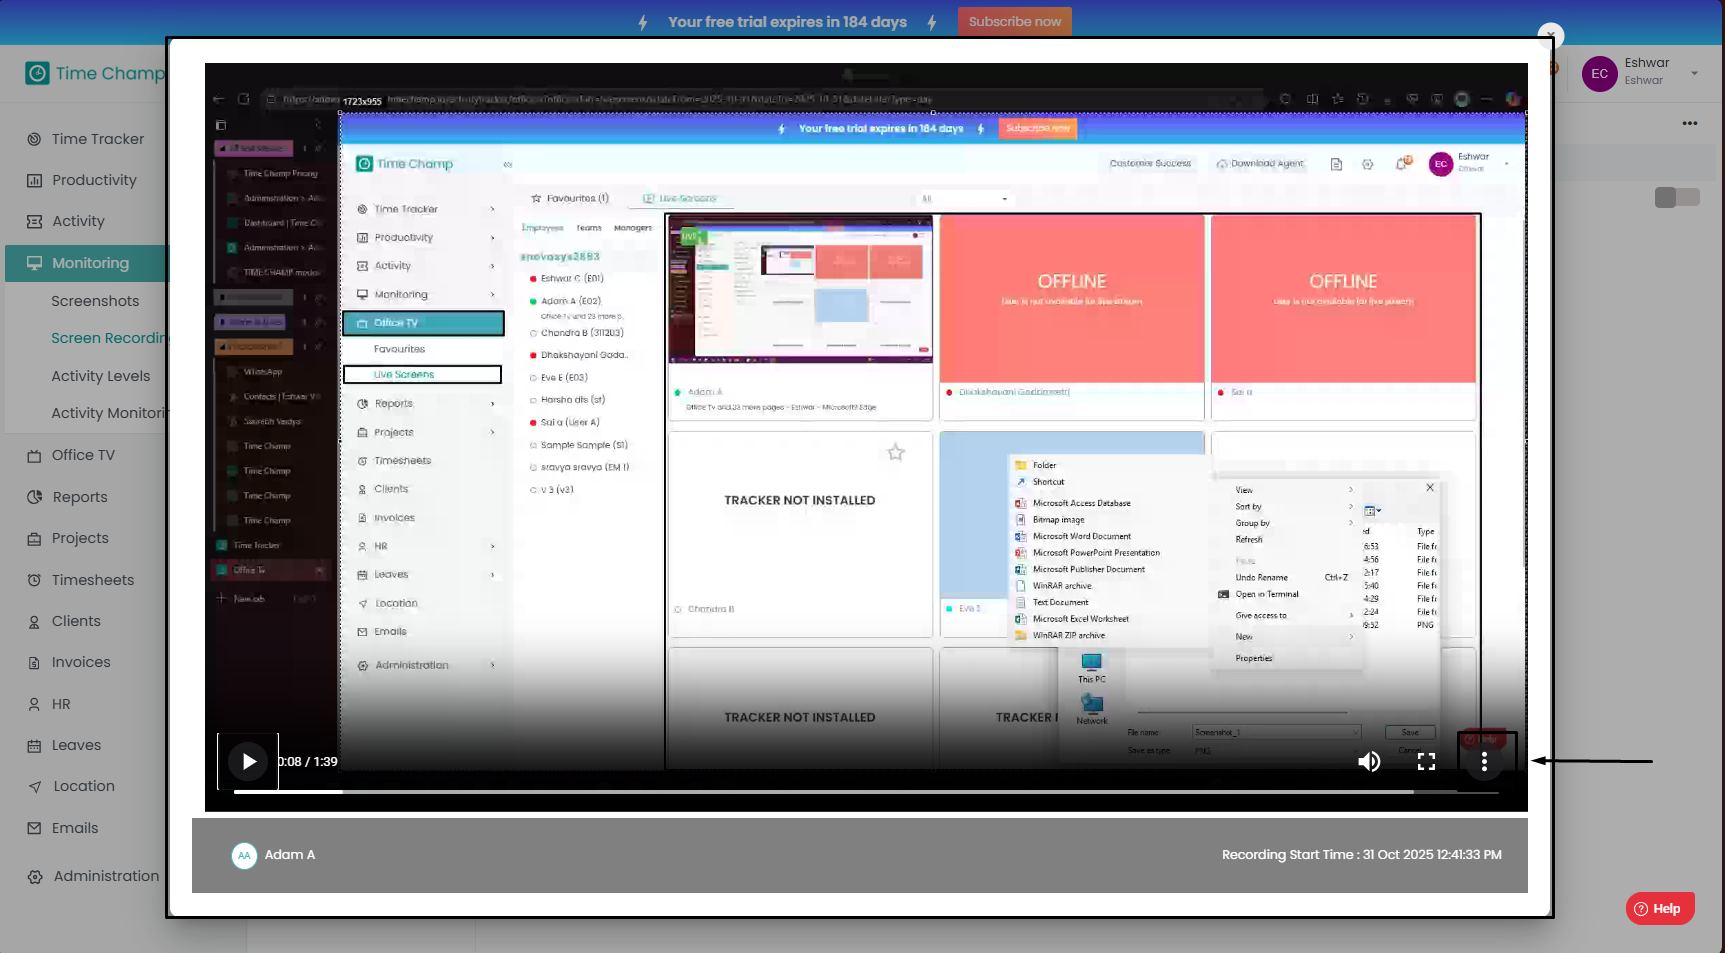Image resolution: width=1725 pixels, height=953 pixels.
Task: Click the Emails sidebar icon
Action: click(x=34, y=828)
